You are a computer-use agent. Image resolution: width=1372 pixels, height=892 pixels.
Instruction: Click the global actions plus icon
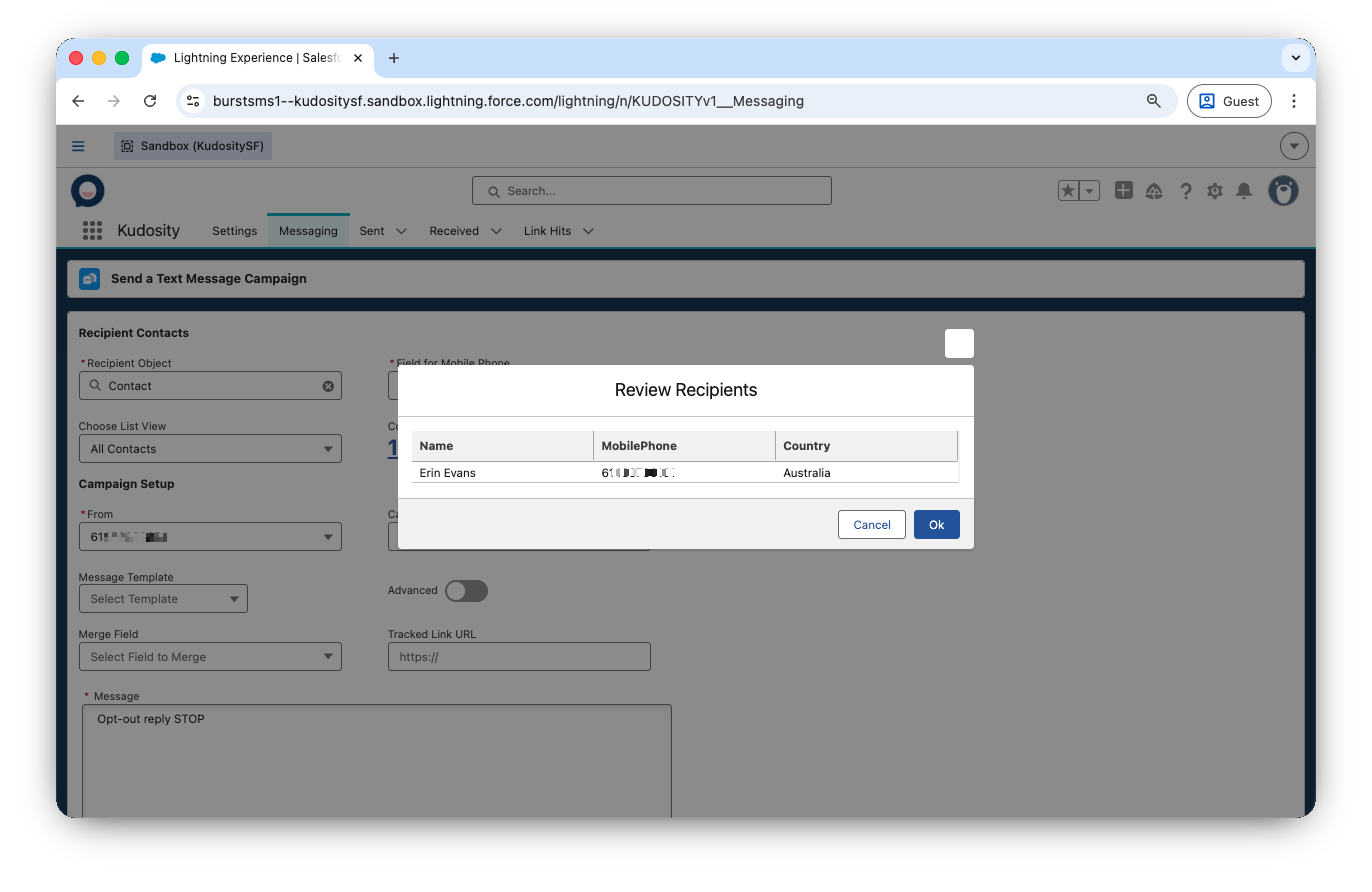click(1124, 190)
